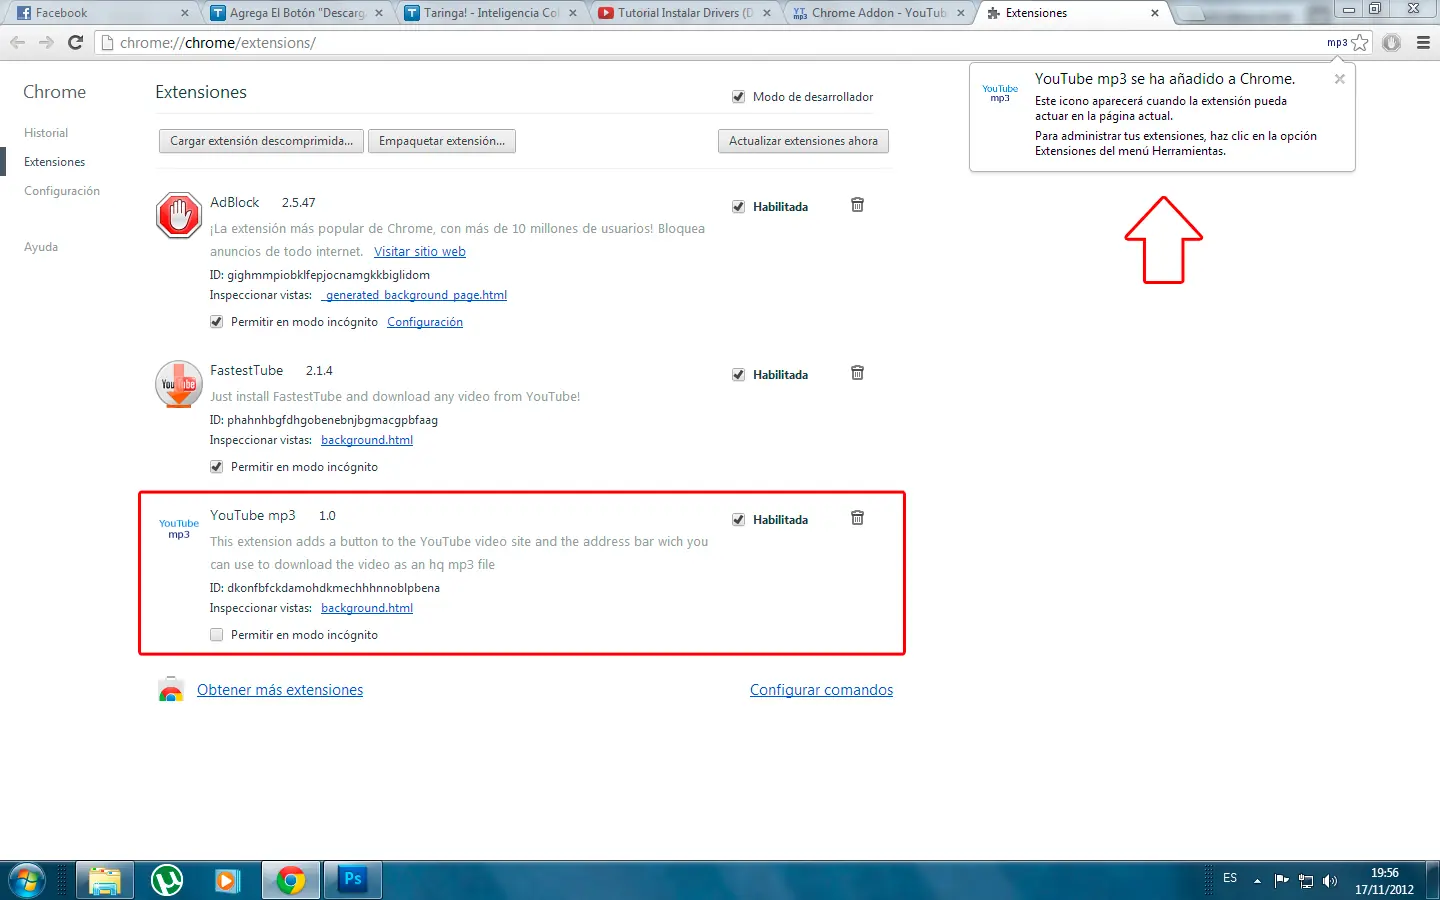Click Actualizar extensiones ahora button

coord(803,141)
